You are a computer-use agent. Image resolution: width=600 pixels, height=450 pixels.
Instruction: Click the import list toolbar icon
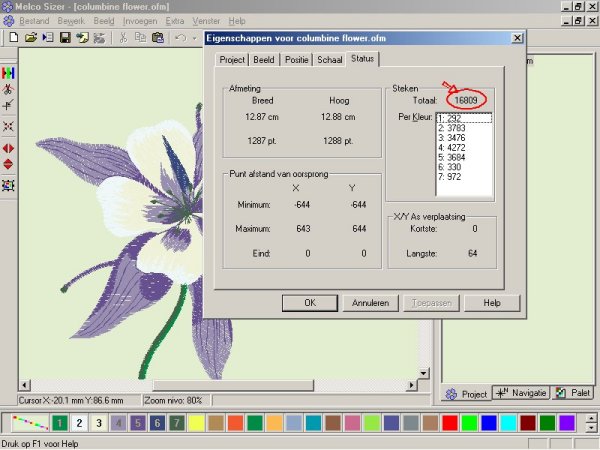[x=48, y=38]
